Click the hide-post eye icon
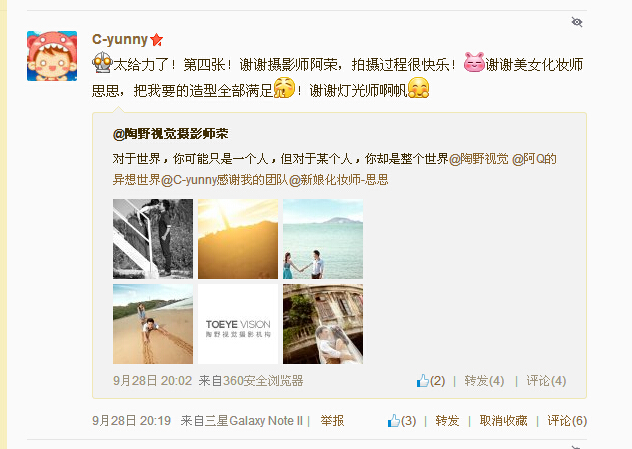The width and height of the screenshot is (632, 449). point(577,22)
